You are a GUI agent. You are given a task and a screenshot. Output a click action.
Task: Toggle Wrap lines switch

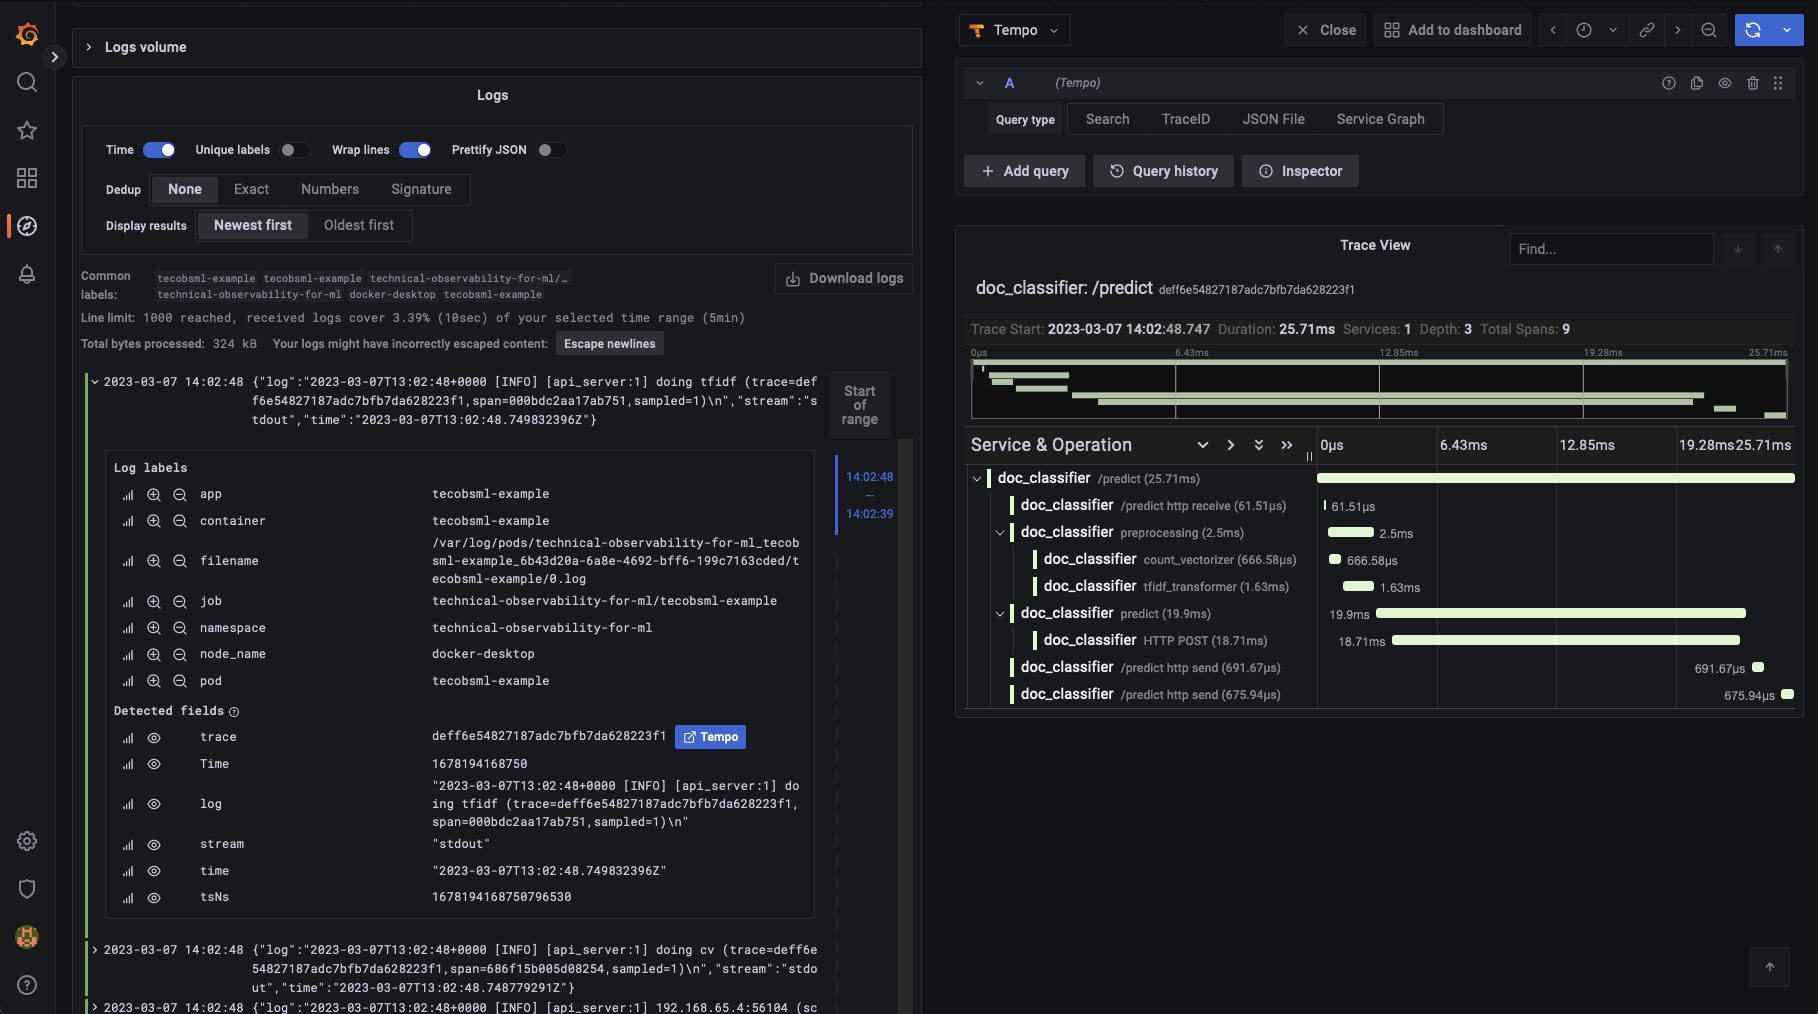coord(415,150)
